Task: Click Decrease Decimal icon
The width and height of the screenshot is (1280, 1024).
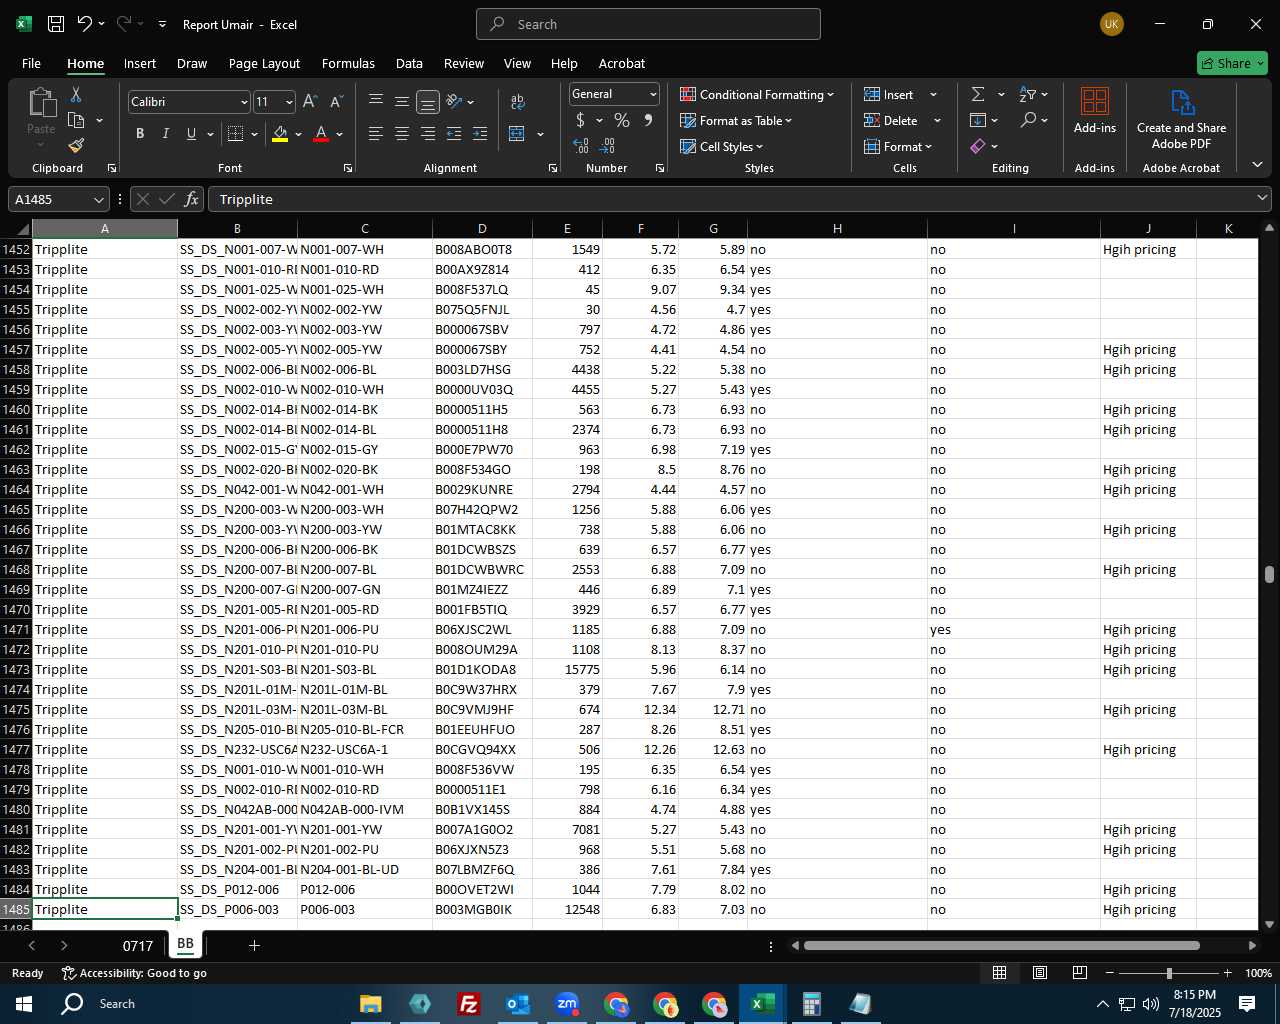Action: click(608, 146)
